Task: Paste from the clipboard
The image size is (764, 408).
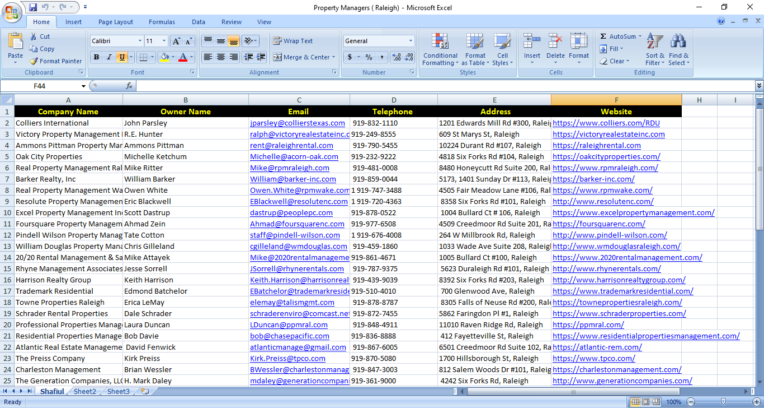Action: [15, 48]
